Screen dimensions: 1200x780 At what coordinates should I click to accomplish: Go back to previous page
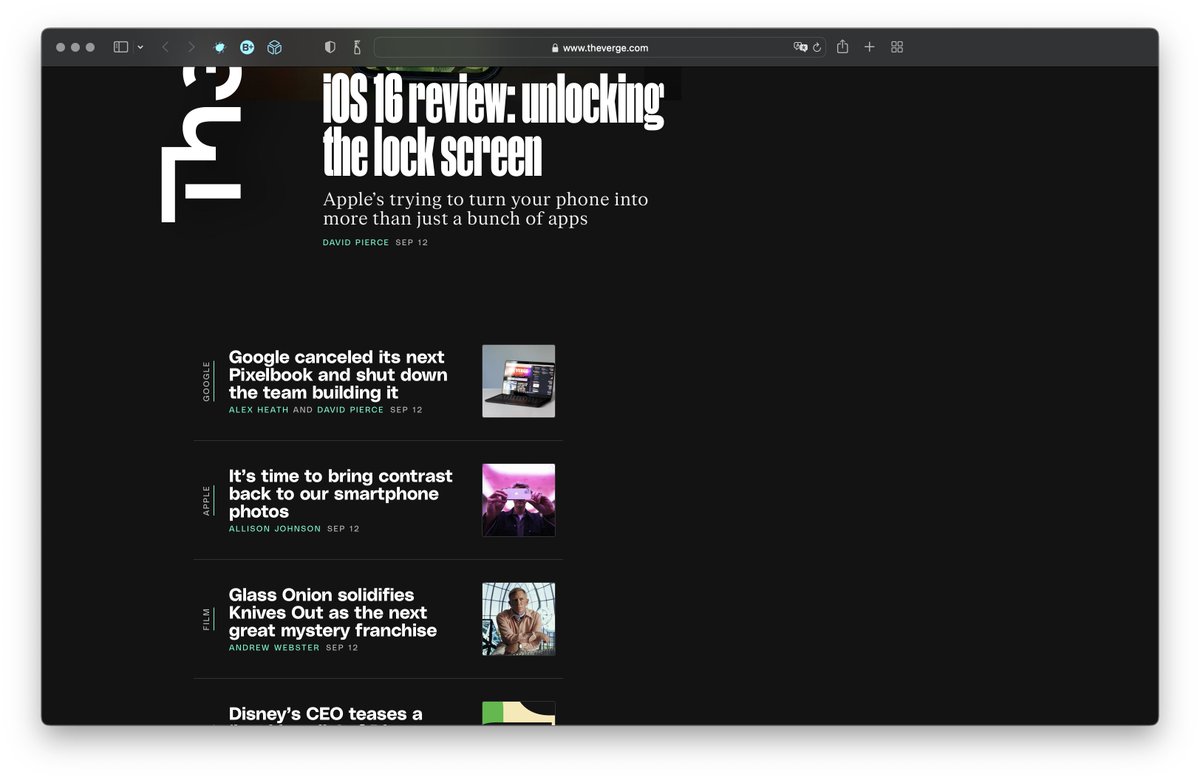[x=165, y=47]
